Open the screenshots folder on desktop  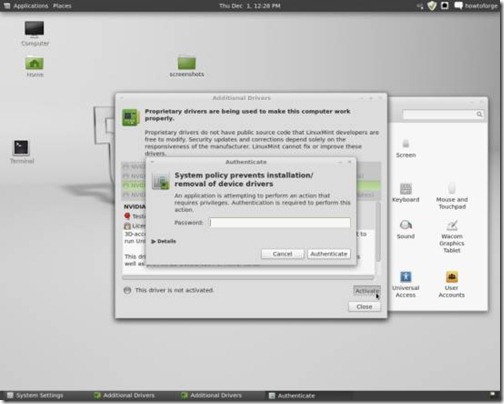(187, 66)
